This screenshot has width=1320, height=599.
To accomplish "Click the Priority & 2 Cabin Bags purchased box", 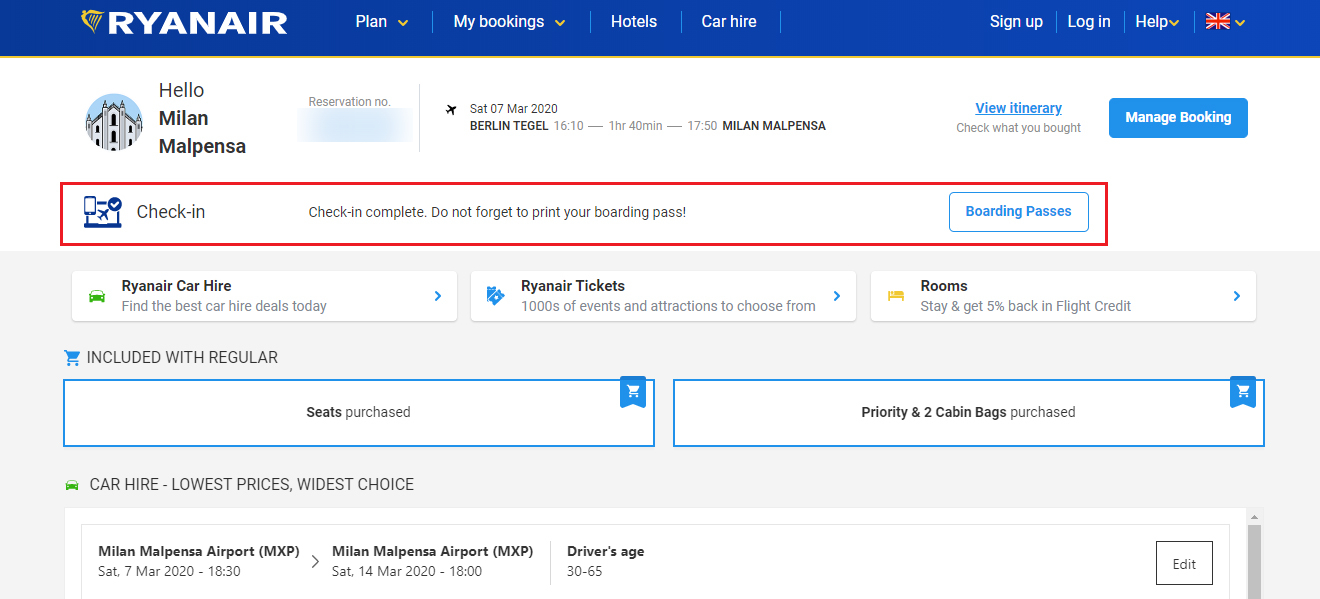I will (x=968, y=412).
